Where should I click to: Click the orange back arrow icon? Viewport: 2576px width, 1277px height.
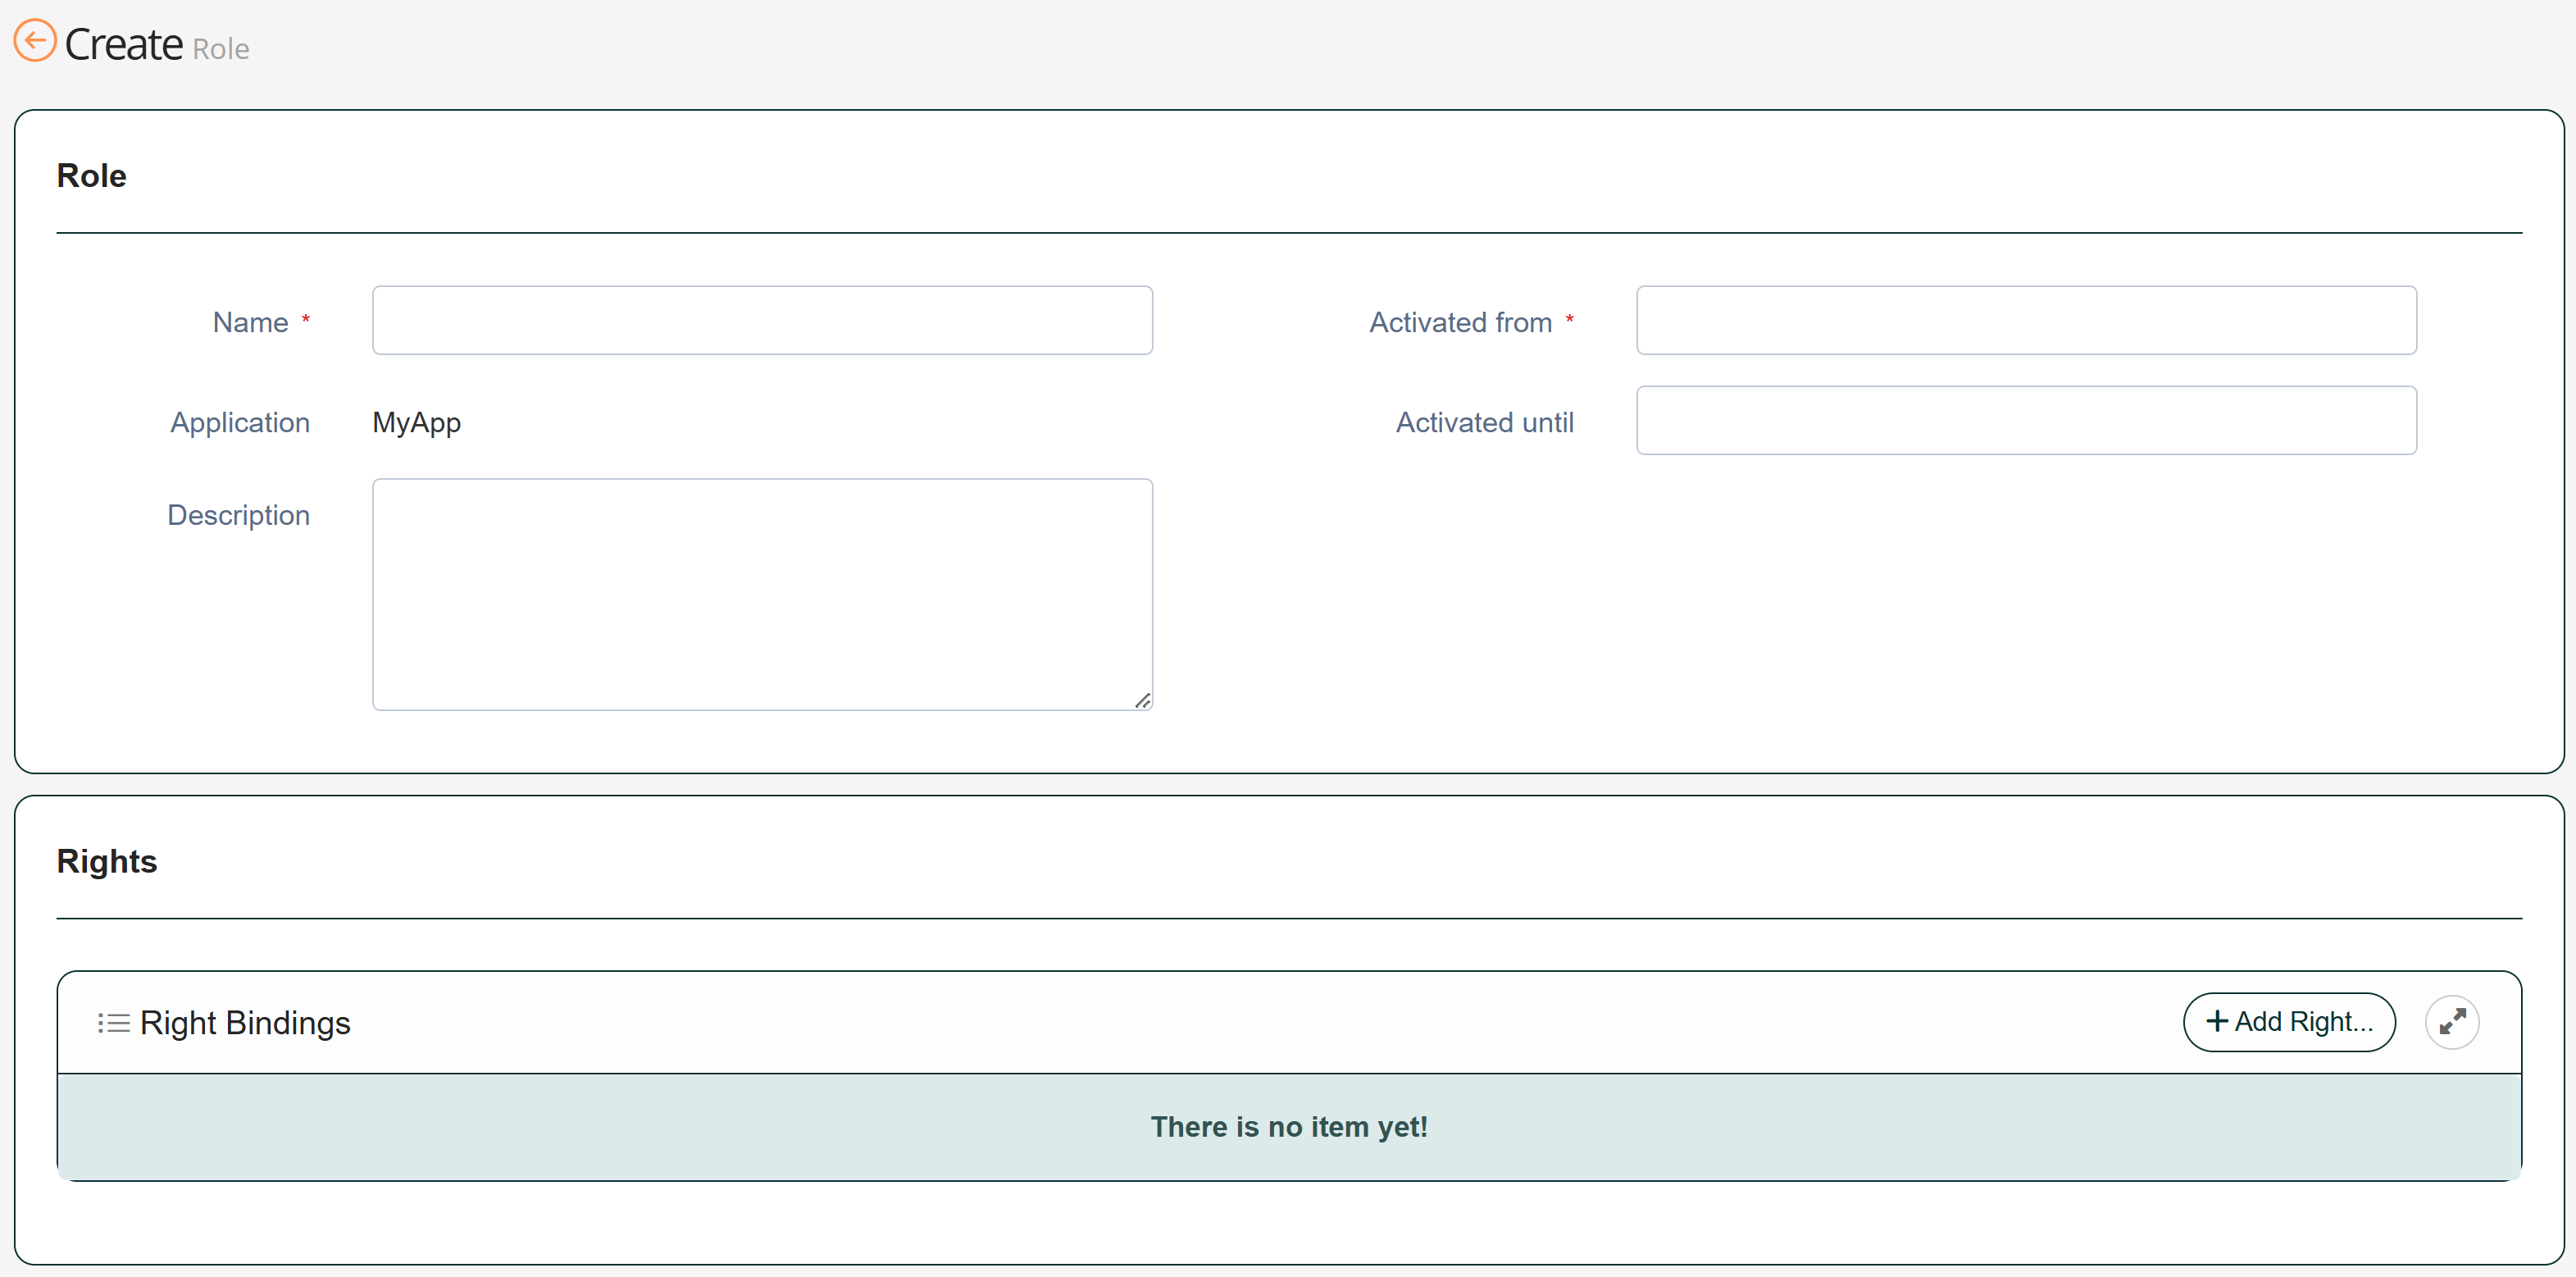pos(35,41)
